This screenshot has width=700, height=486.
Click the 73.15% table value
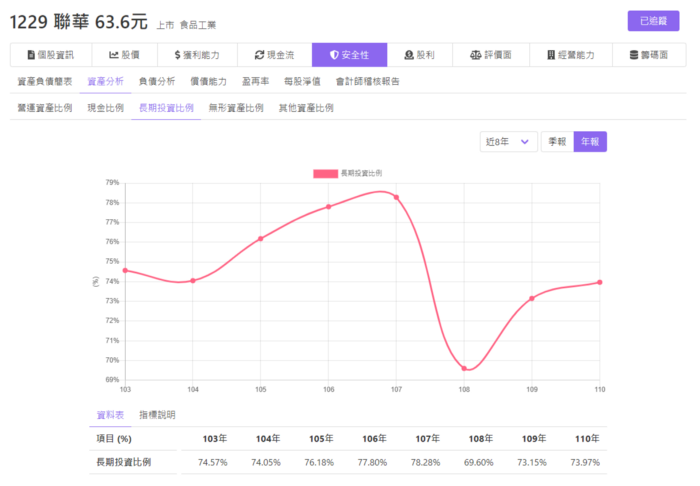click(532, 462)
